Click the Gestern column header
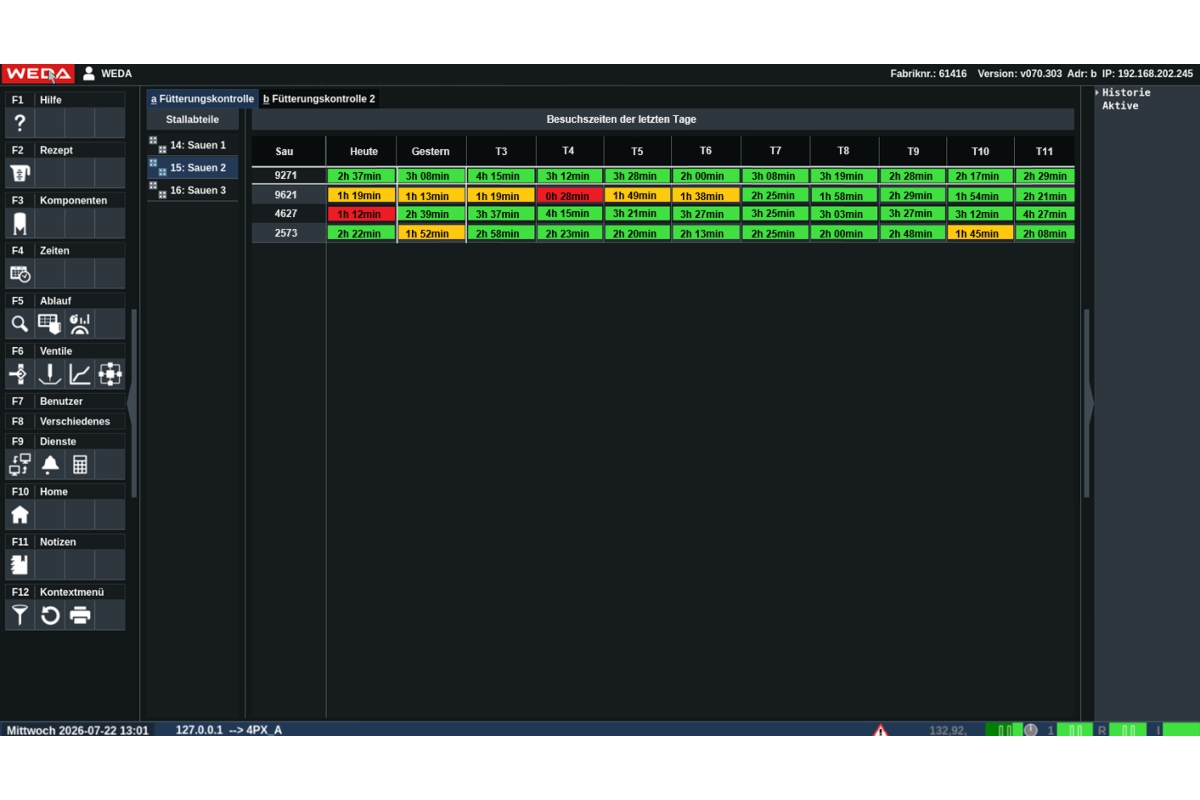 [431, 151]
